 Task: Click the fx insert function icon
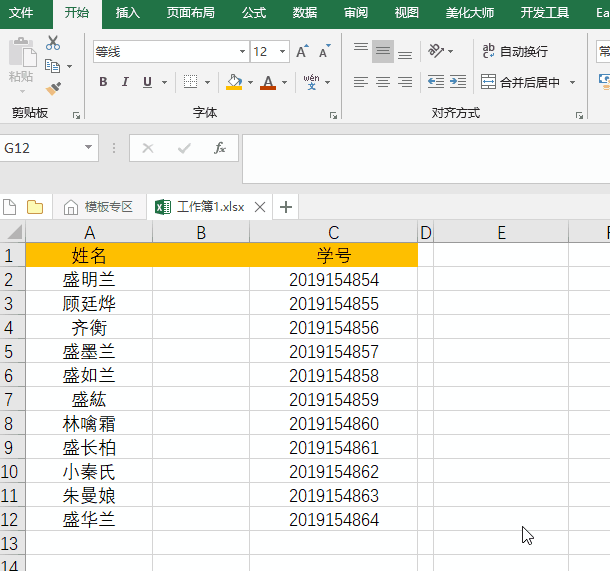coord(220,148)
